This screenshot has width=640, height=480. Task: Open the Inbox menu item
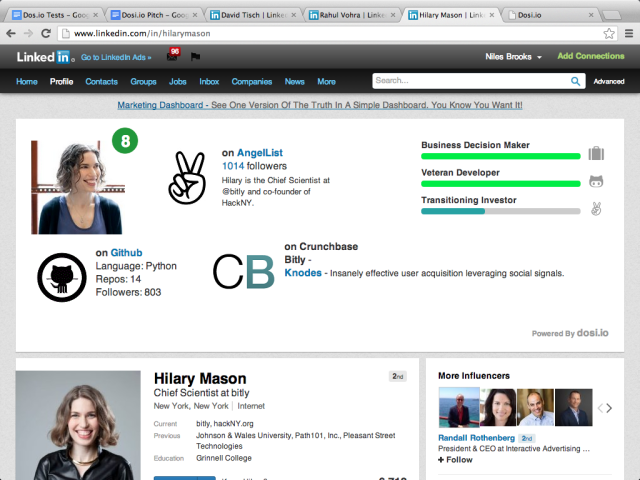(x=209, y=82)
